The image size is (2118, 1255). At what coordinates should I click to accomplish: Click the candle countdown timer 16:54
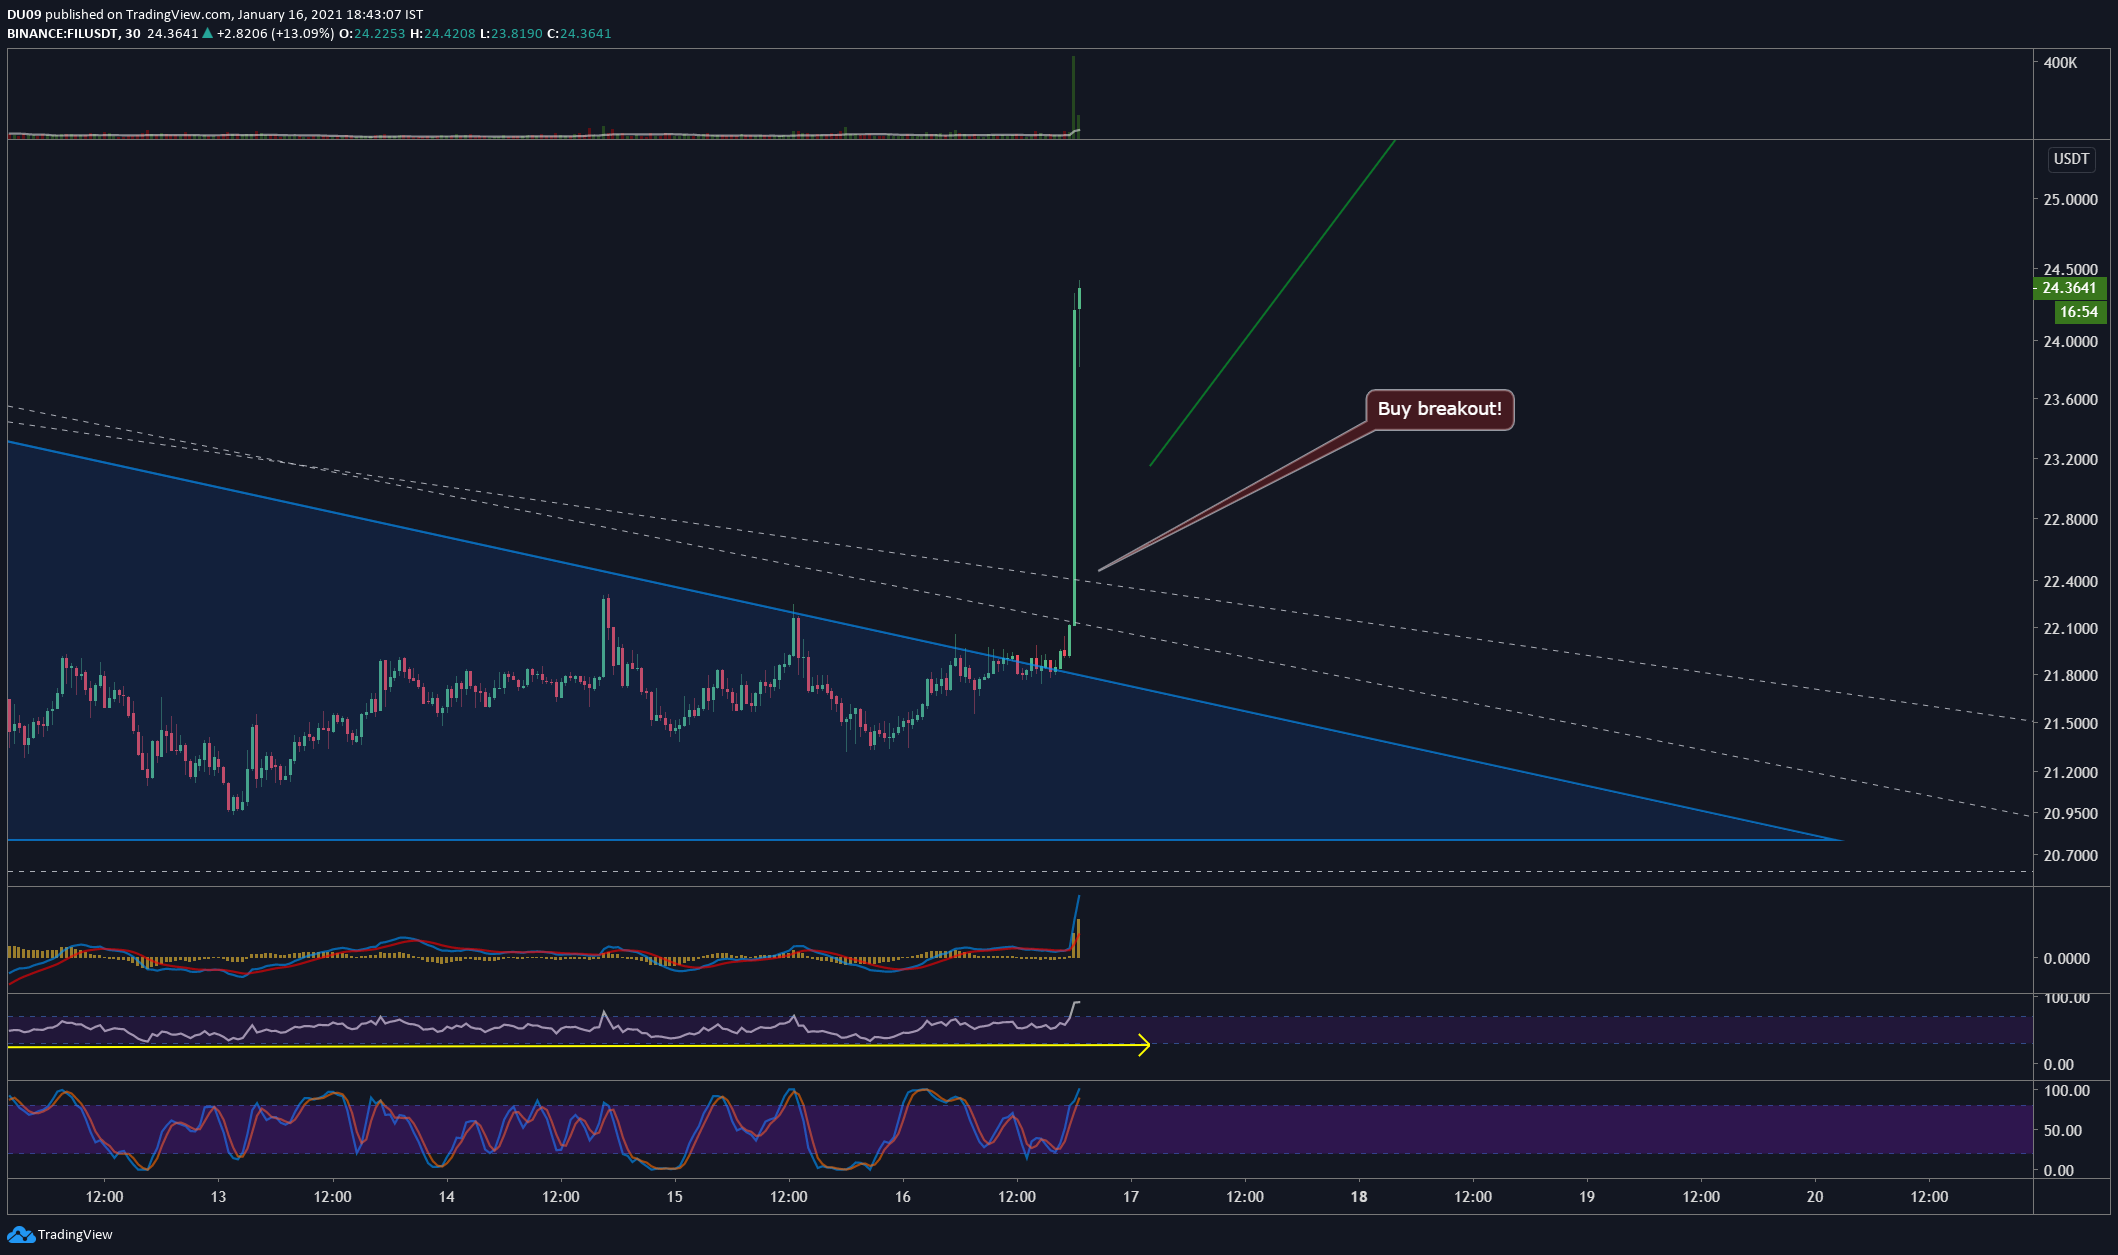[x=2079, y=312]
